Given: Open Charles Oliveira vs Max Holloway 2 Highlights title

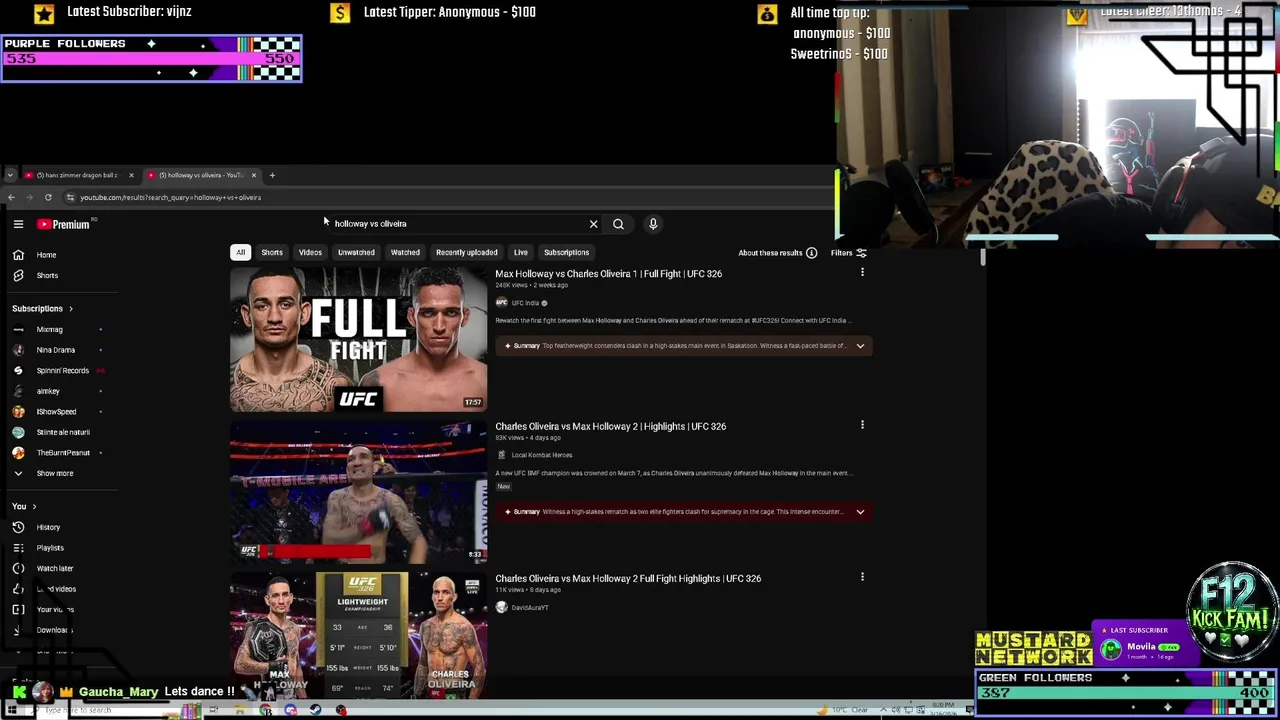Looking at the screenshot, I should pos(610,426).
